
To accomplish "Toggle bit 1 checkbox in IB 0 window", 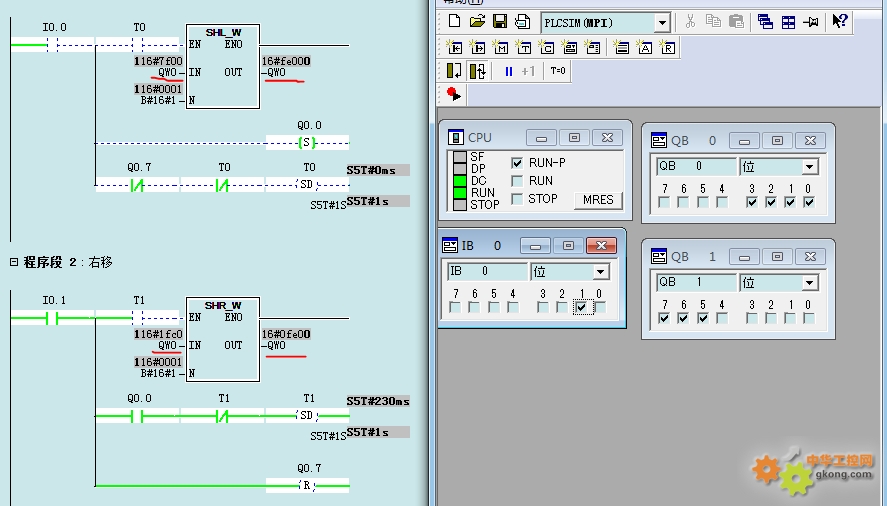I will tap(582, 307).
